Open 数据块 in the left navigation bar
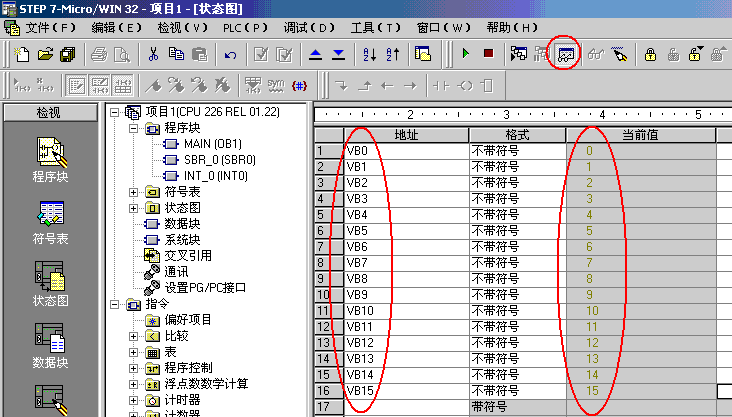The image size is (732, 417). 50,344
